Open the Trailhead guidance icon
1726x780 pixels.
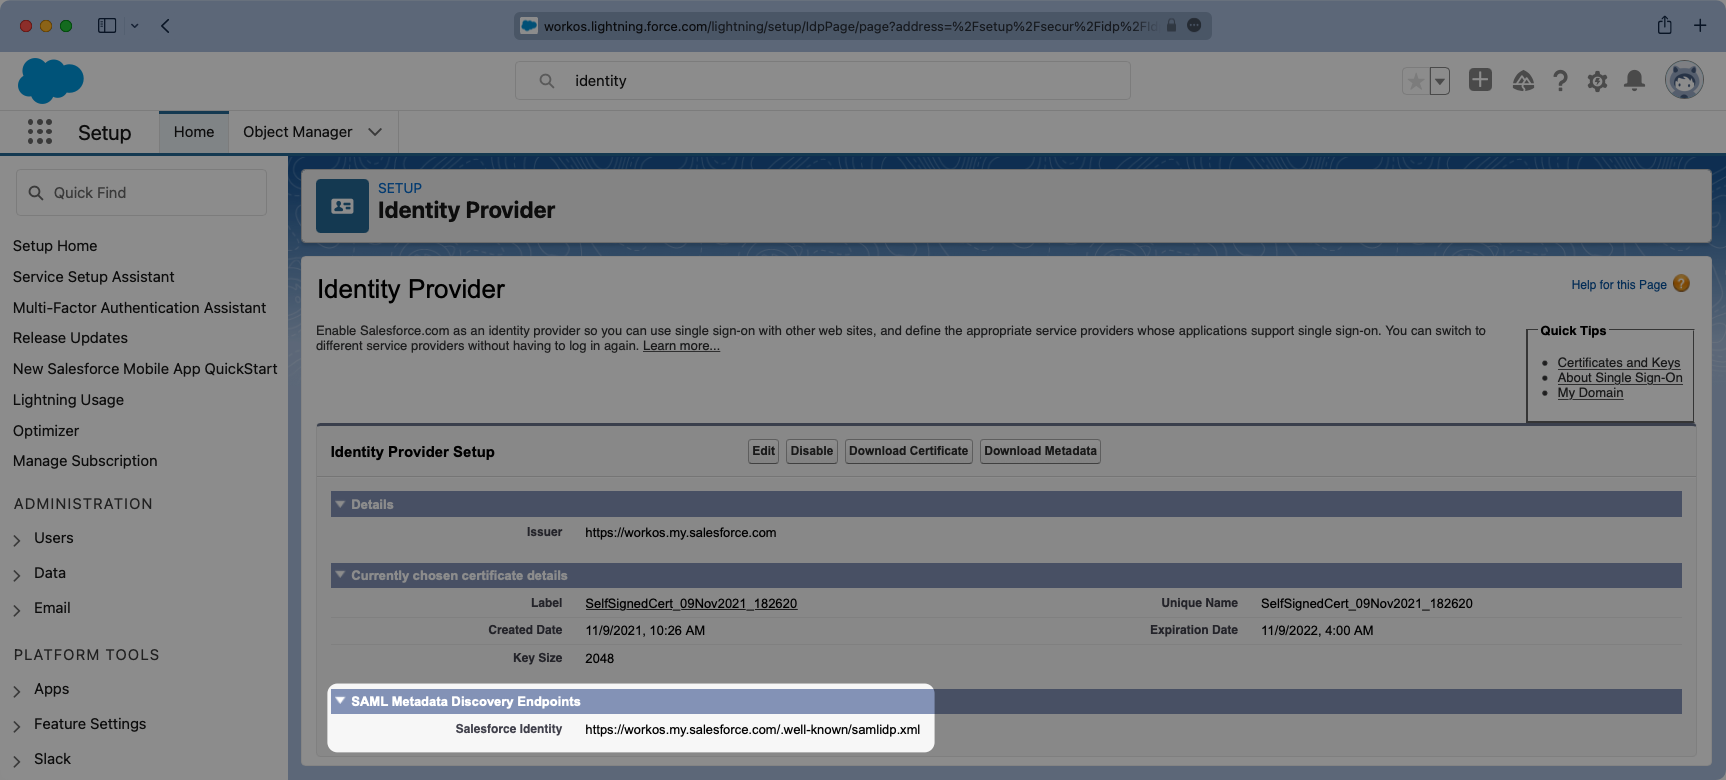(x=1523, y=81)
